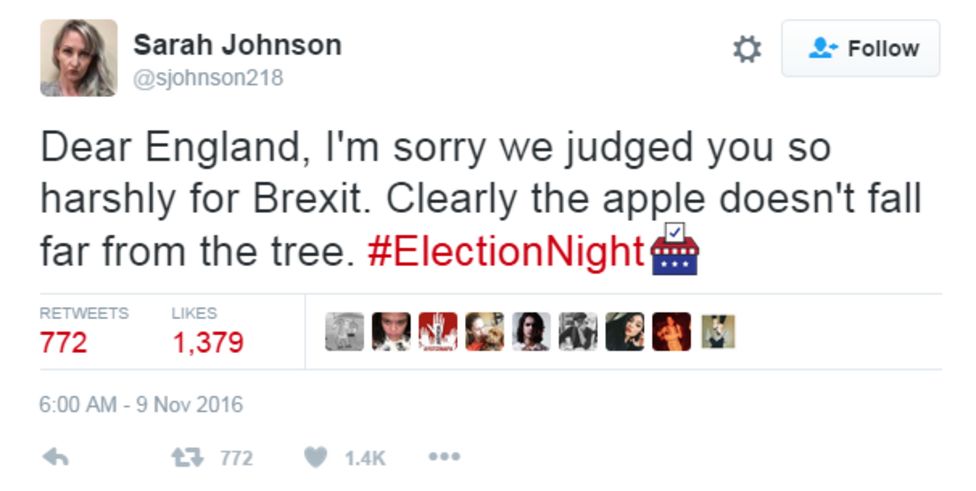Open the gray sketch avatar in the likers row
This screenshot has width=976, height=491.
(x=345, y=332)
